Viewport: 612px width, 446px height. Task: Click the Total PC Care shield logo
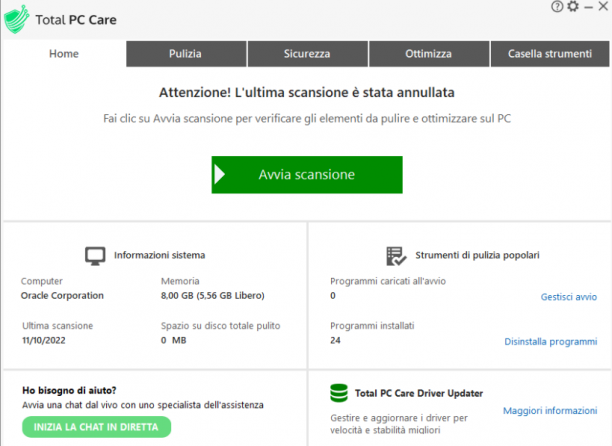click(17, 20)
